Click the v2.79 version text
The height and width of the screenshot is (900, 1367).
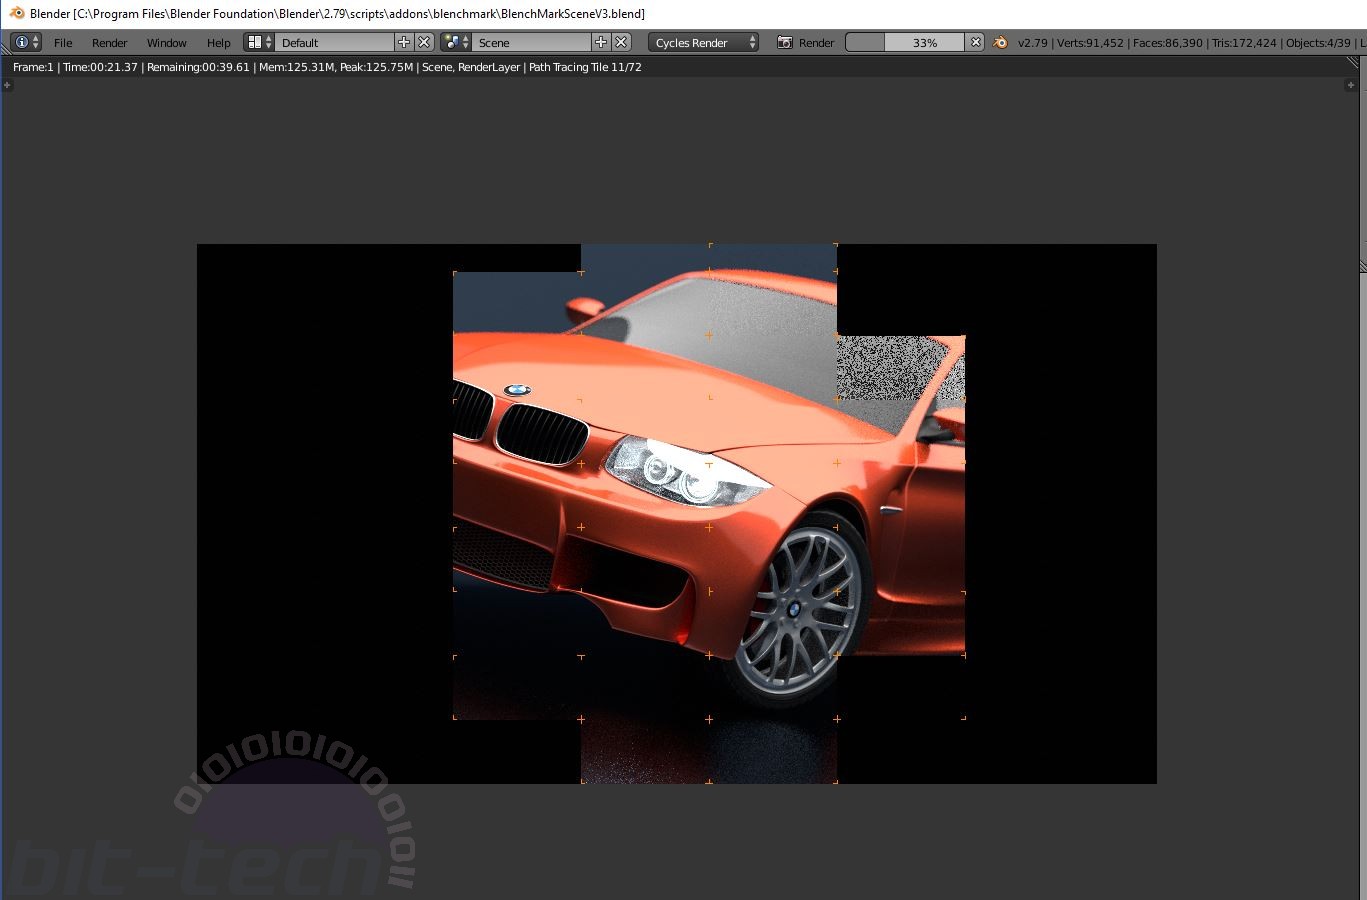point(1032,43)
